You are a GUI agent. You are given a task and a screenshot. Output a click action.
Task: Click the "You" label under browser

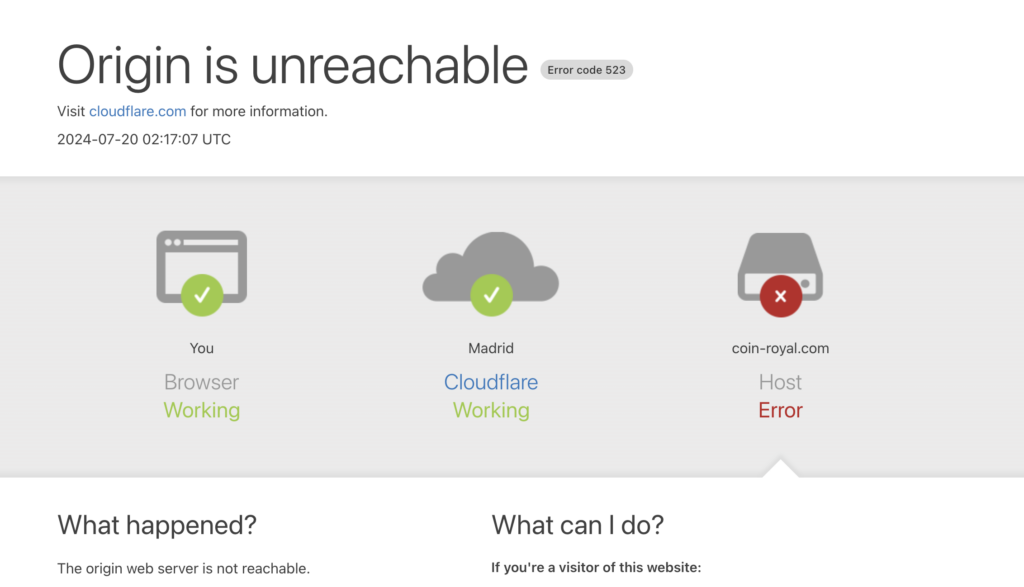coord(202,348)
